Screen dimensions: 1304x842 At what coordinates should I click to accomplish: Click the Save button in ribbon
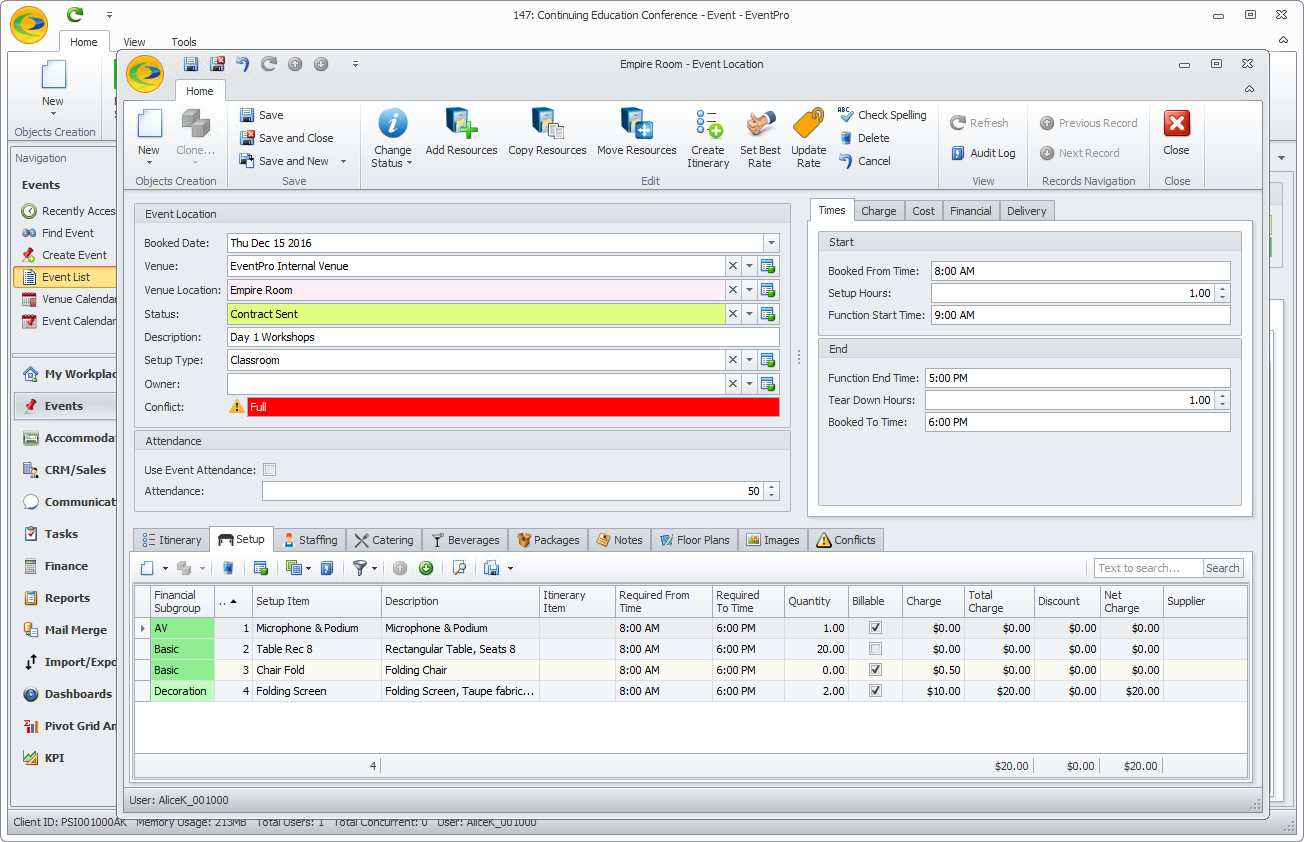click(261, 115)
